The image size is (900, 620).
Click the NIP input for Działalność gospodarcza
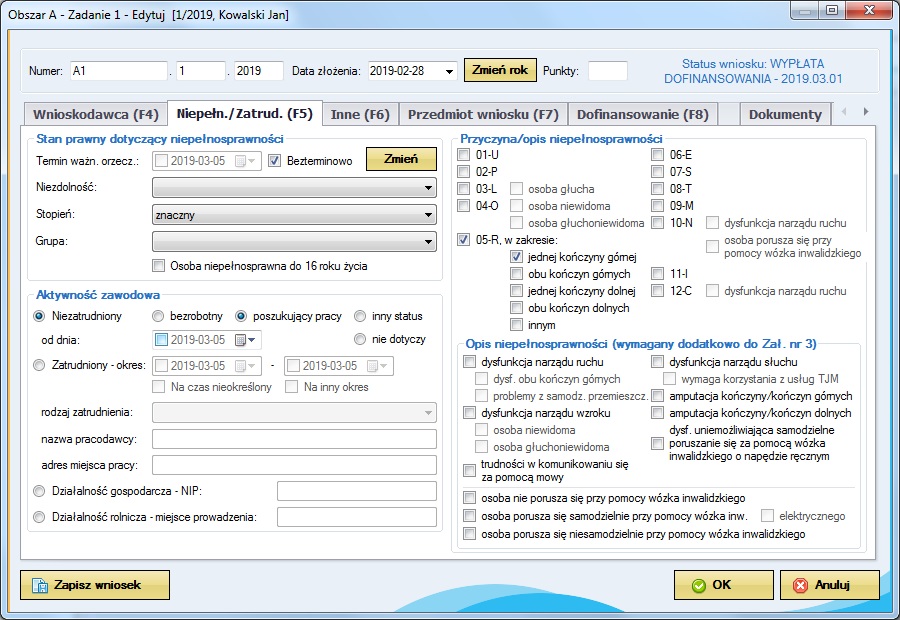click(x=356, y=491)
